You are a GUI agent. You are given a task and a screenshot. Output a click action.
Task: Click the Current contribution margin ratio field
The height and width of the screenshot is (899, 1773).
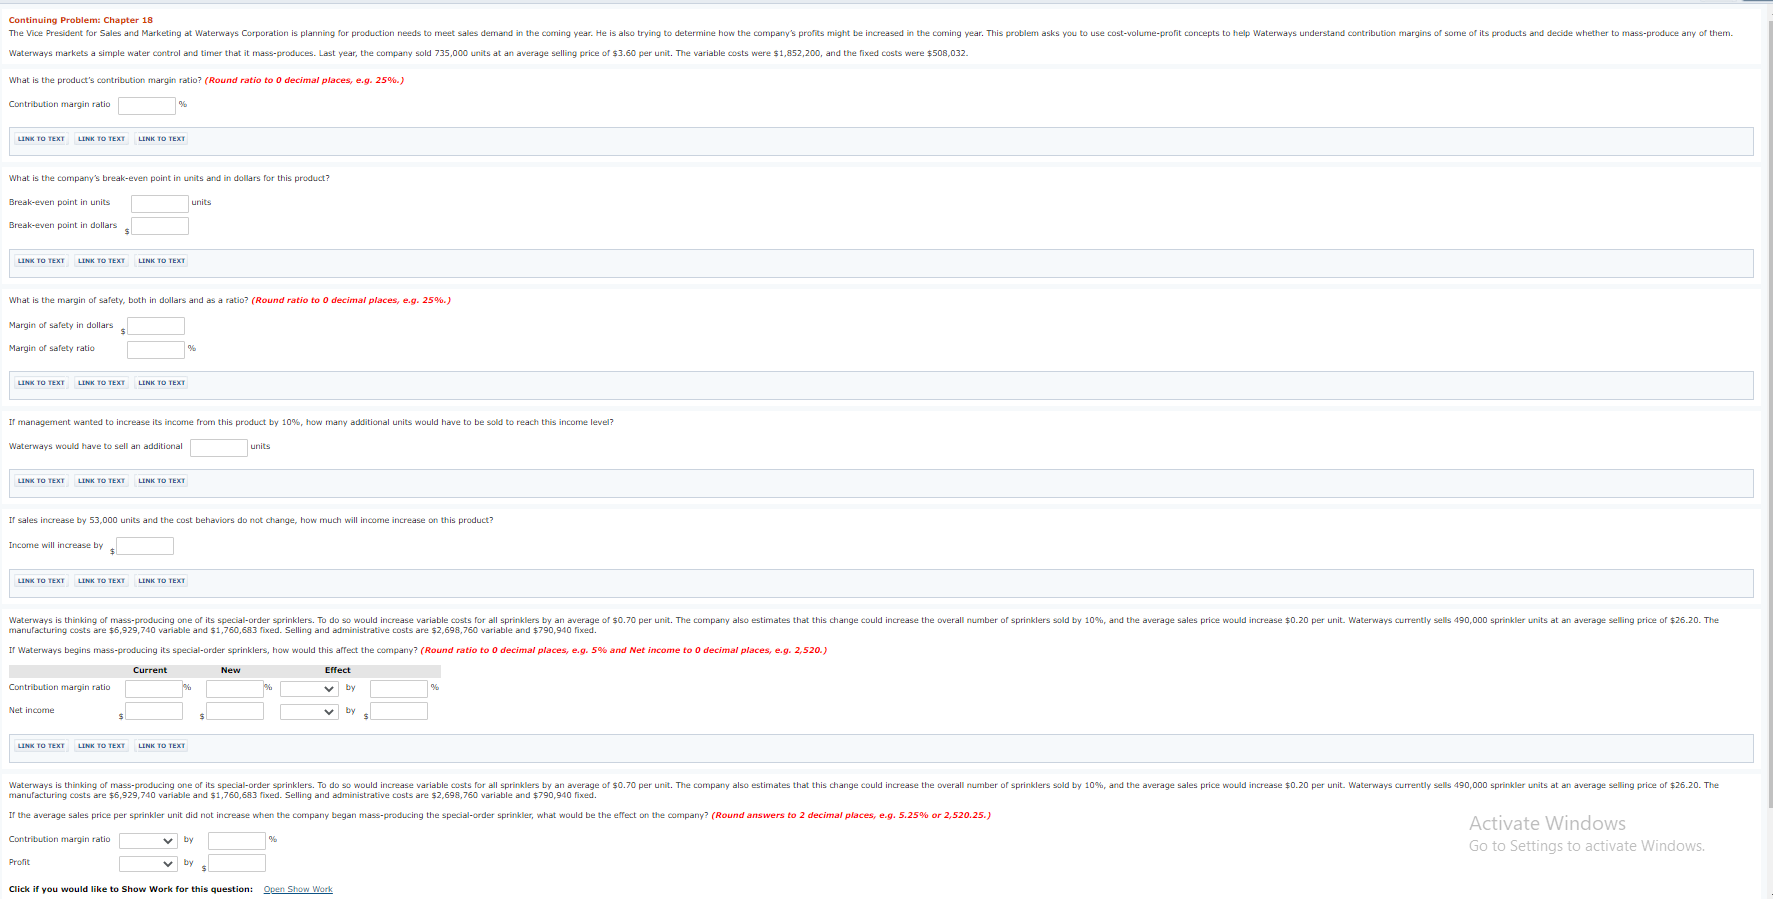[x=154, y=688]
